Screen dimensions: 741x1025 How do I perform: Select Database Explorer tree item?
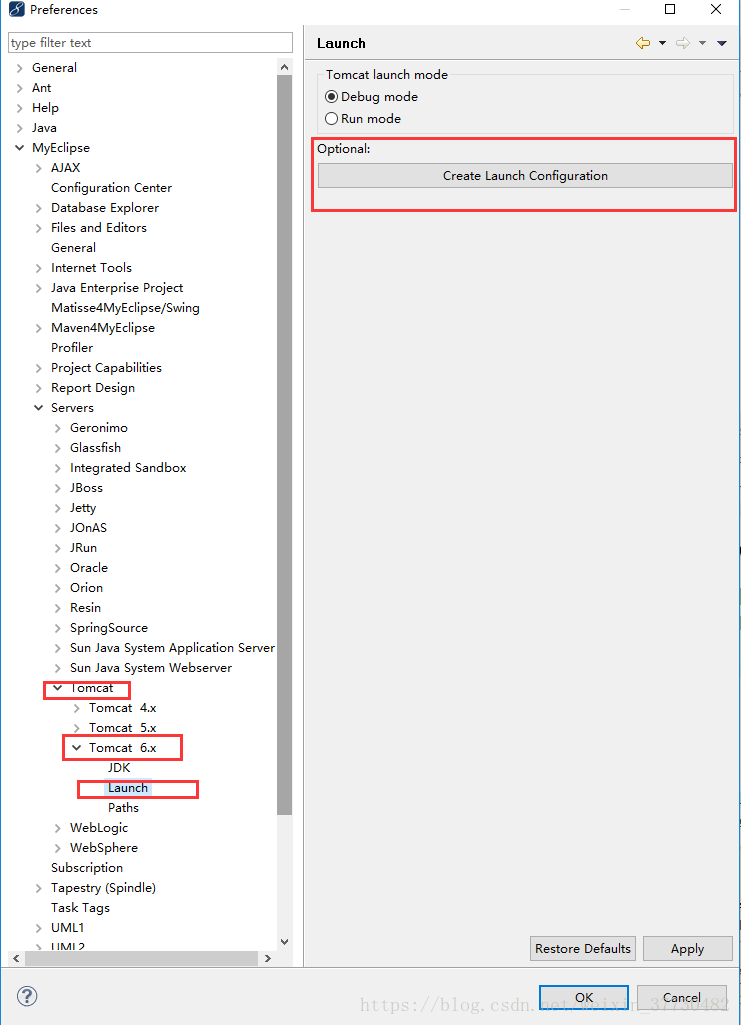click(x=105, y=208)
